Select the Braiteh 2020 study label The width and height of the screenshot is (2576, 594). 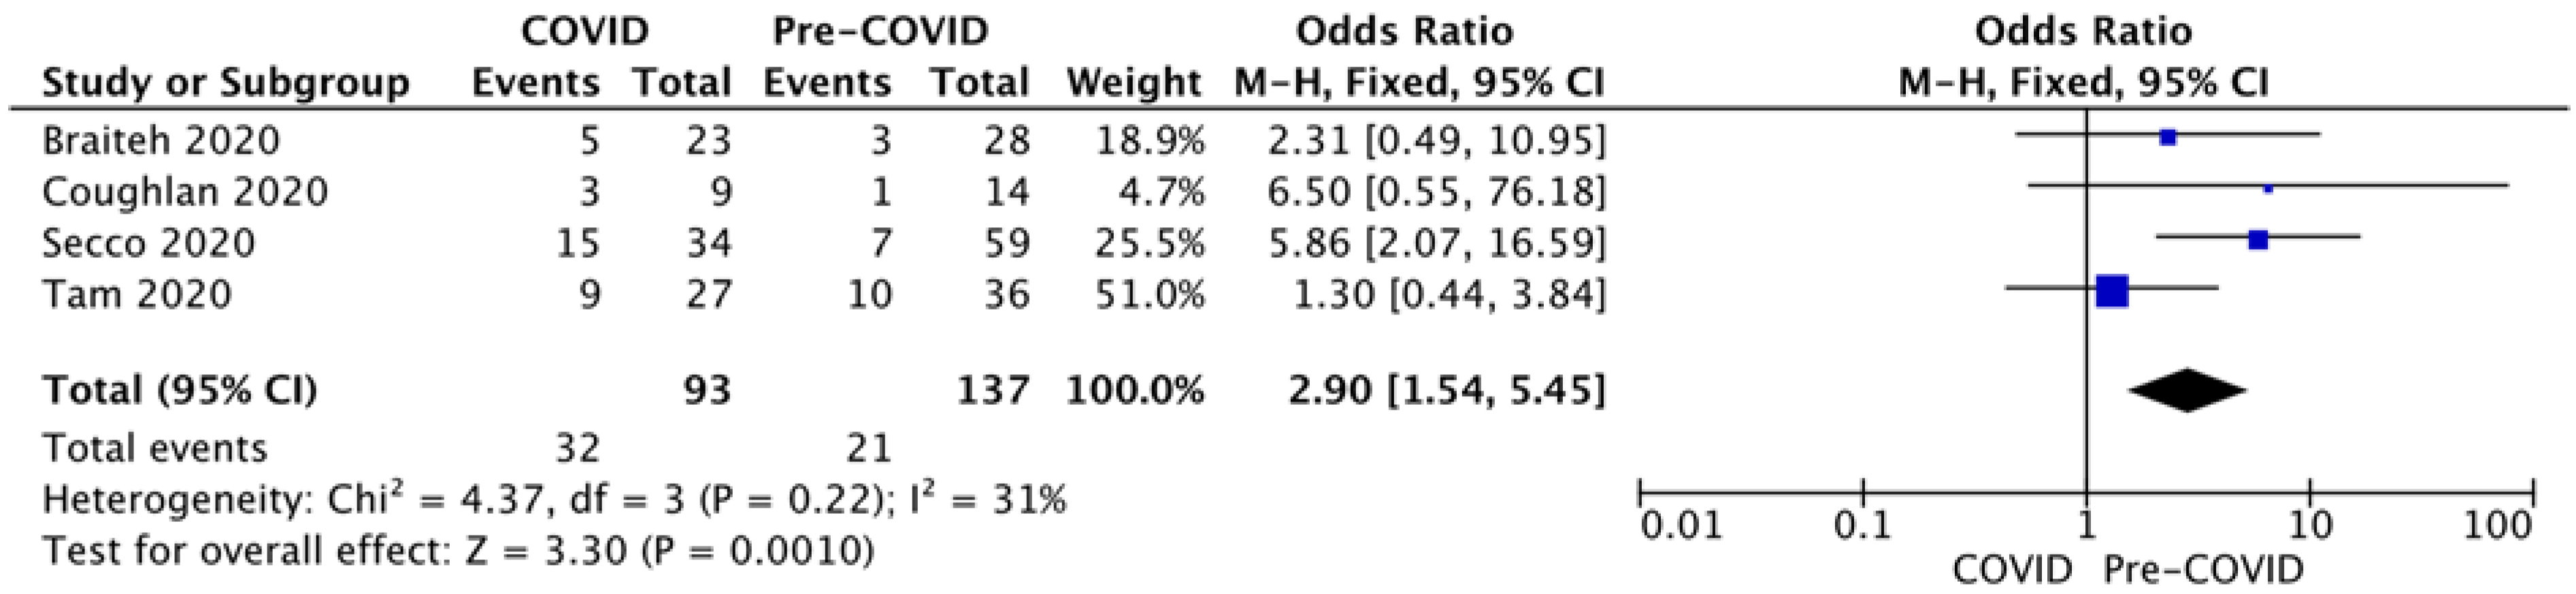[161, 140]
